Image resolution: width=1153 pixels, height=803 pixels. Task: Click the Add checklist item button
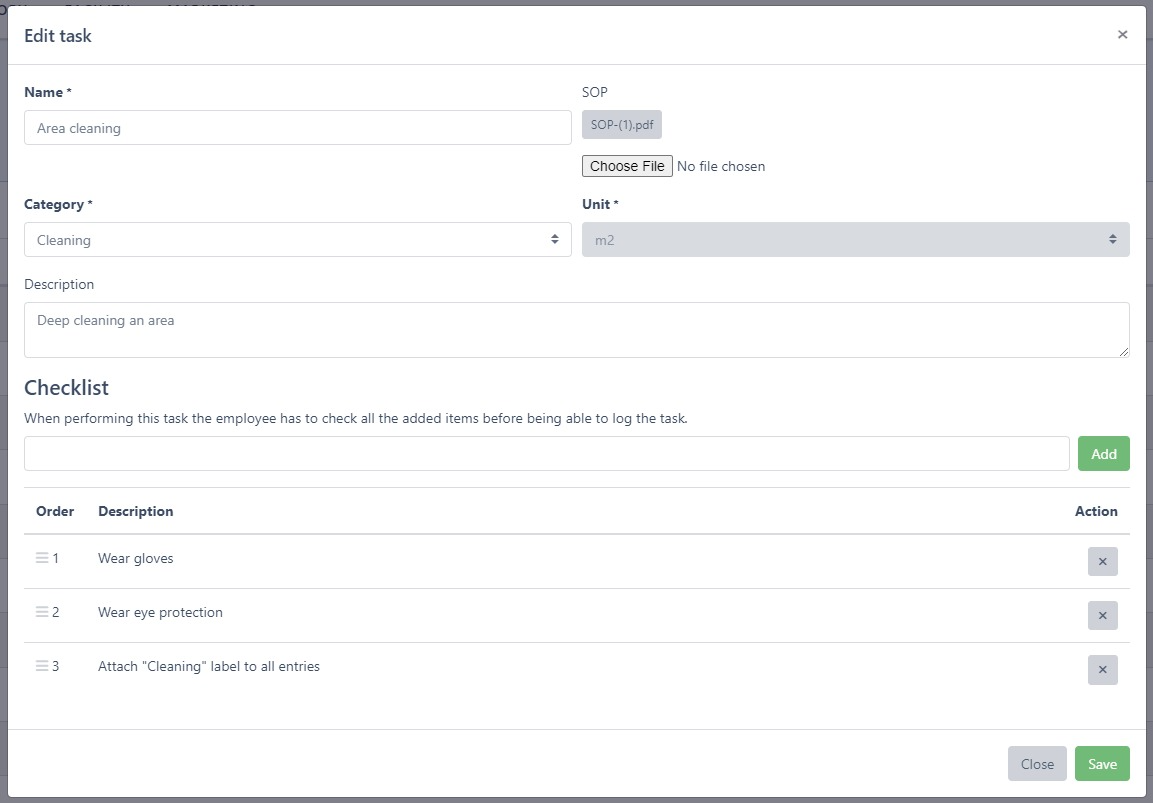[1103, 454]
